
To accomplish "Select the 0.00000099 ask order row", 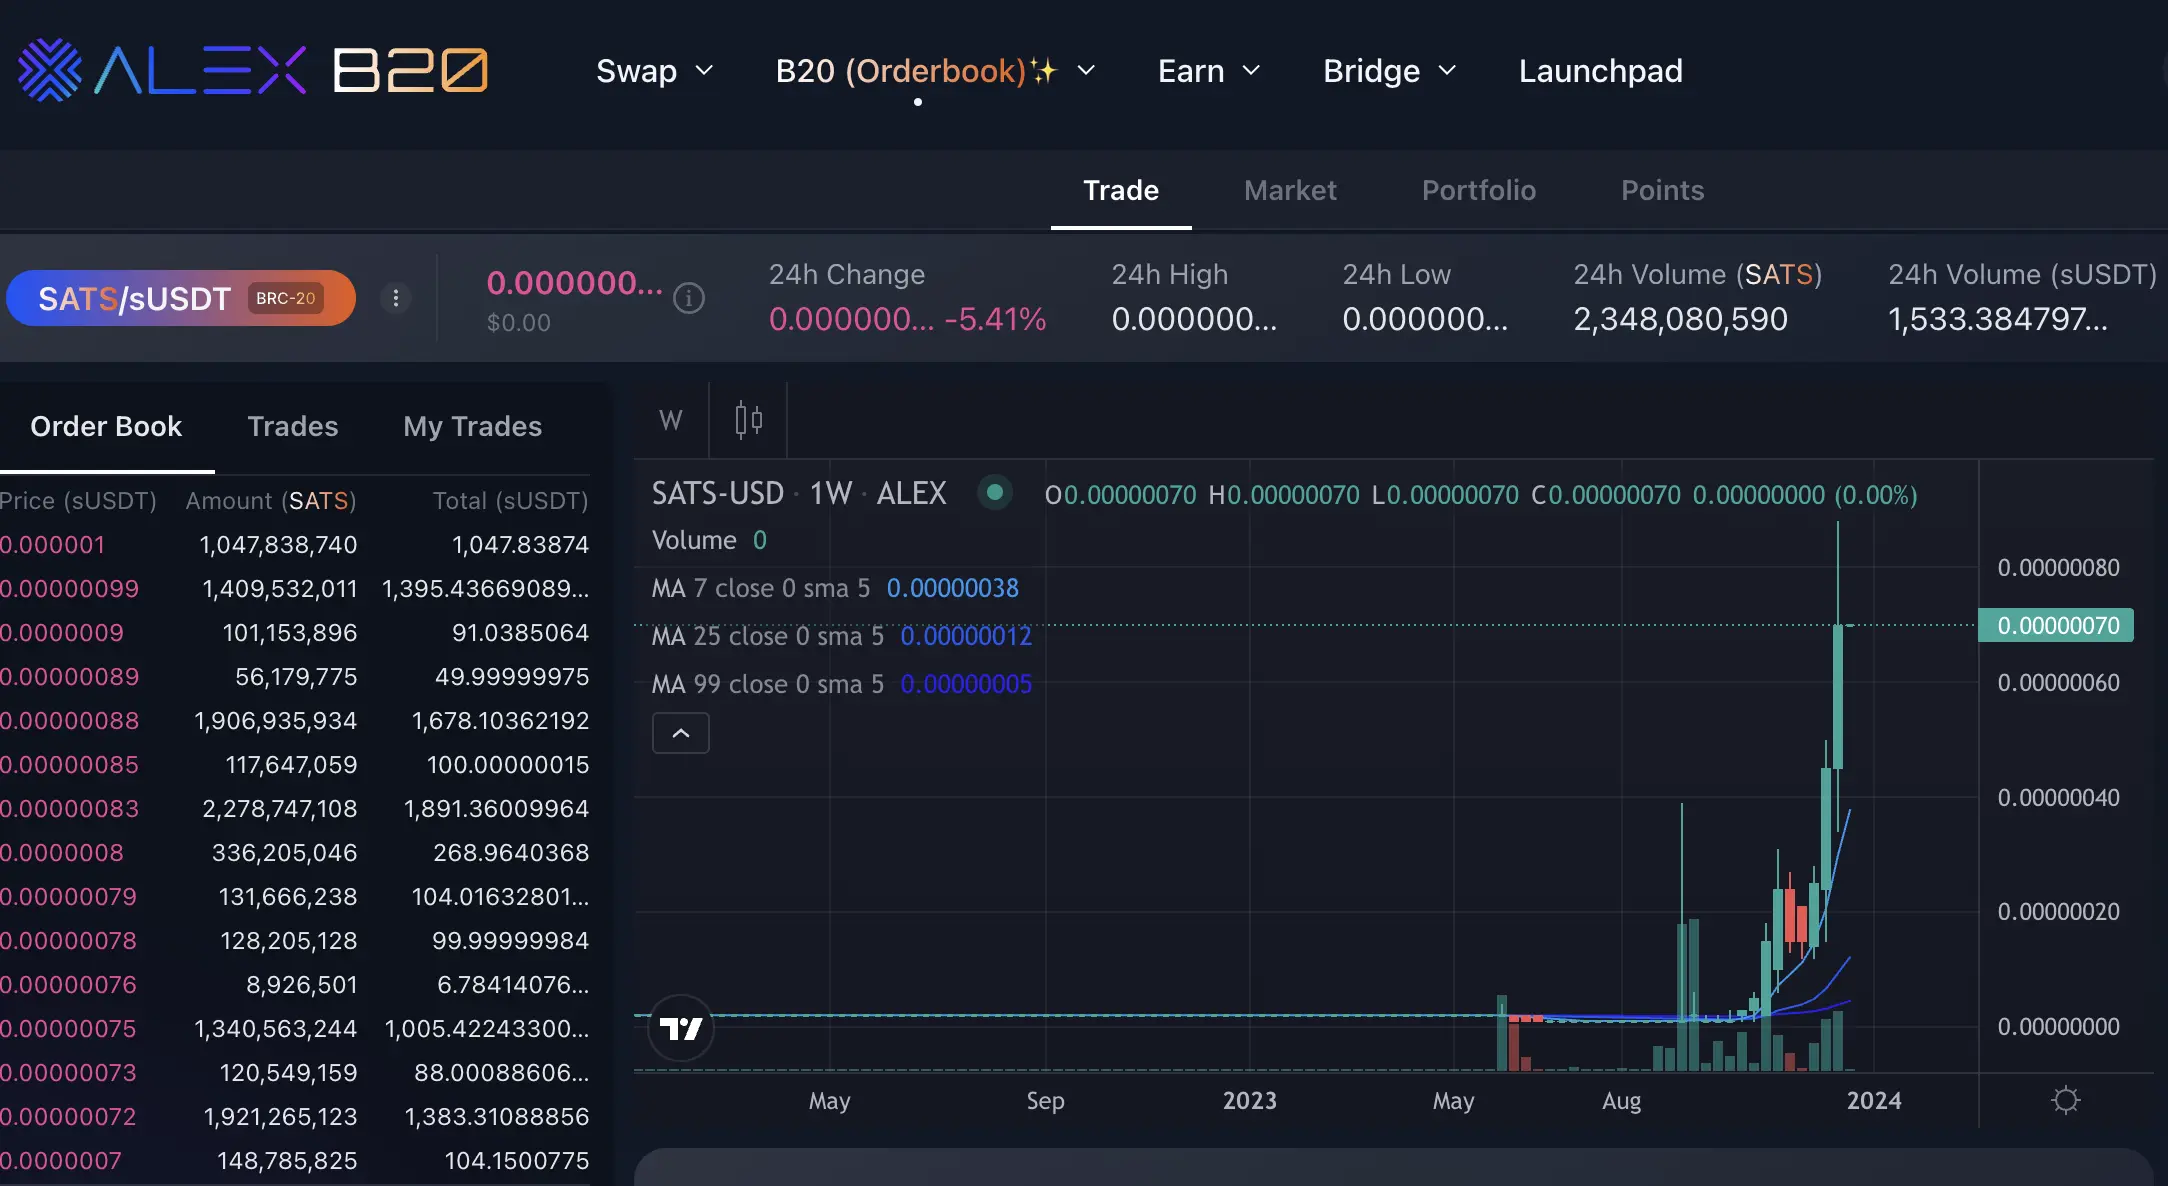I will 294,589.
